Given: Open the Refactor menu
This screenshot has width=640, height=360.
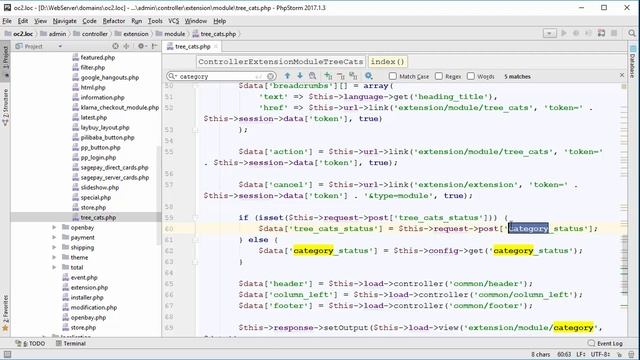Looking at the screenshot, I should coord(113,21).
